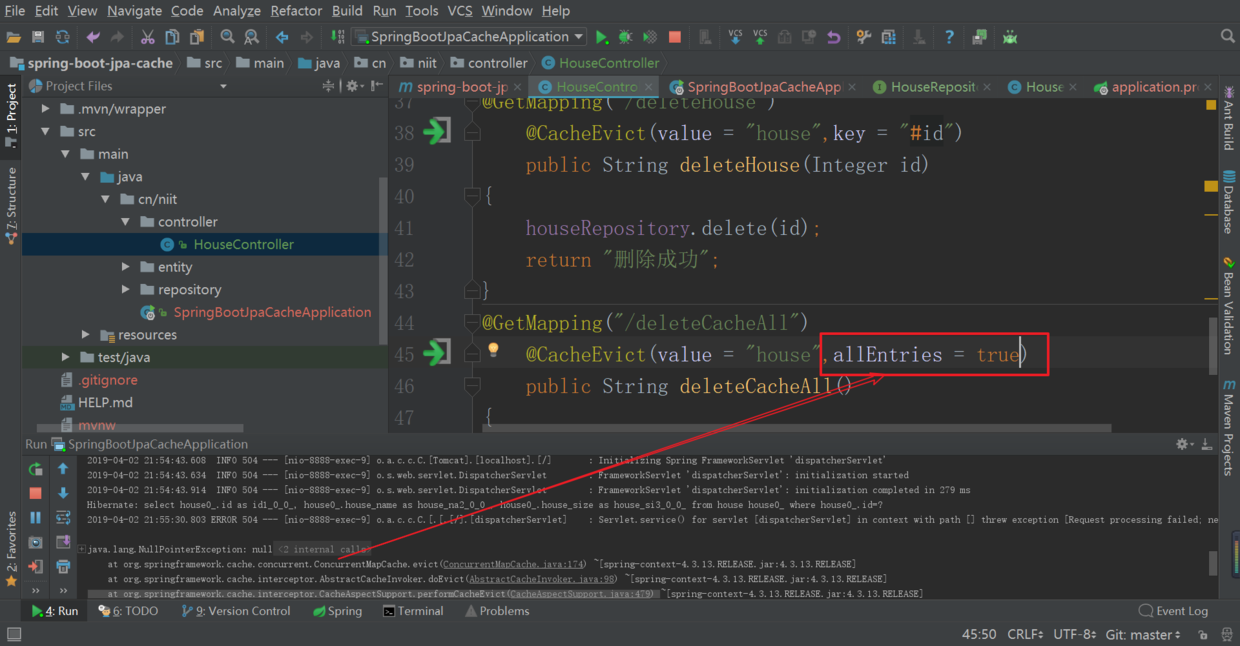
Task: Collapse the src folder
Action: coord(45,131)
